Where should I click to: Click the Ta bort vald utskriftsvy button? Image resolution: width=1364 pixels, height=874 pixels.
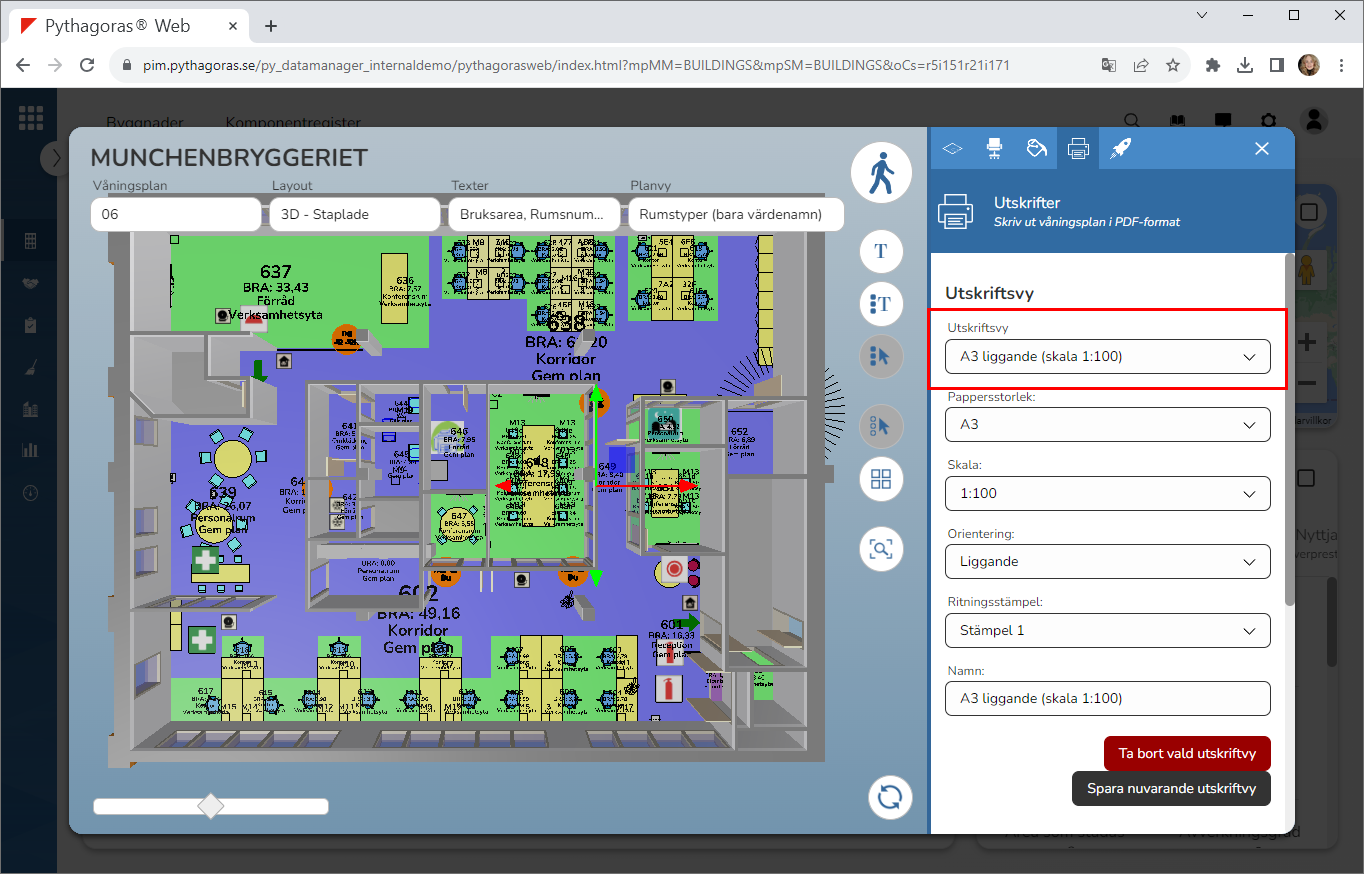pos(1186,754)
